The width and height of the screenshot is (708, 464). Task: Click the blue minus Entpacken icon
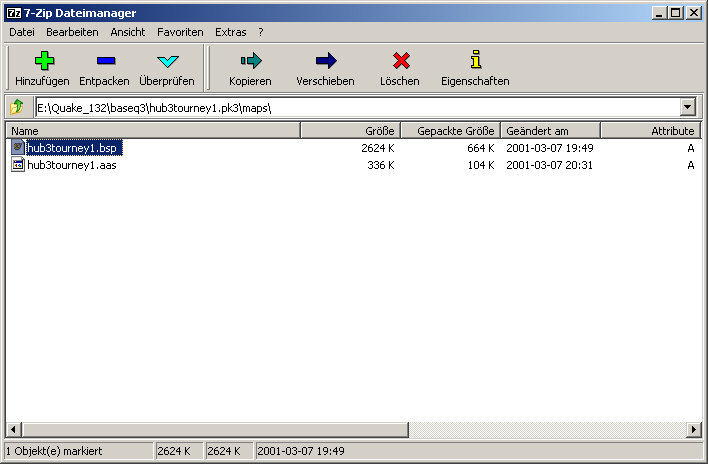[106, 60]
